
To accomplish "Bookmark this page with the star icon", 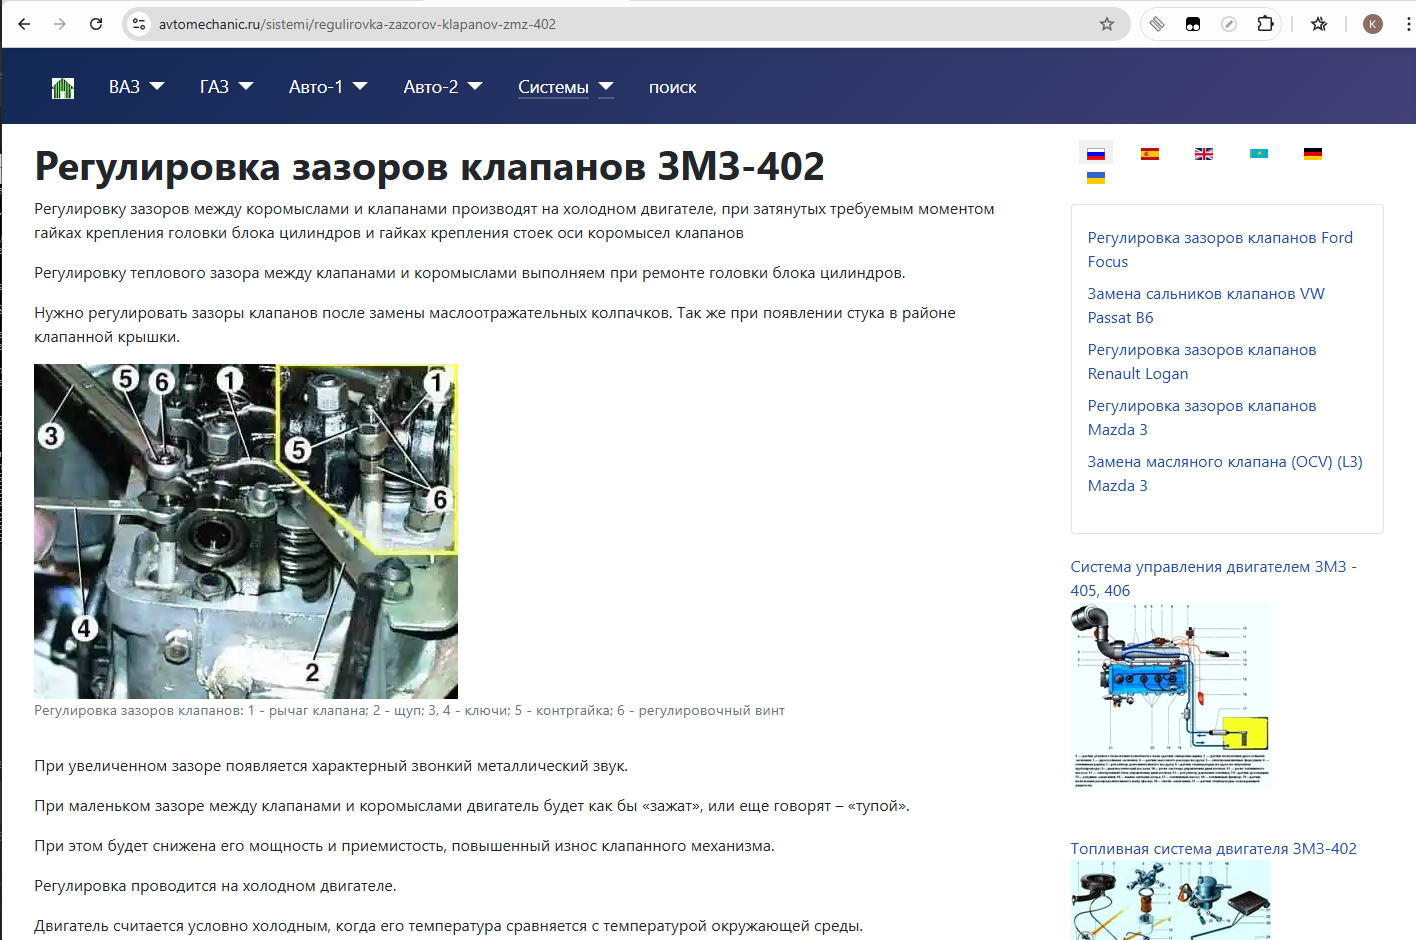I will point(1107,24).
